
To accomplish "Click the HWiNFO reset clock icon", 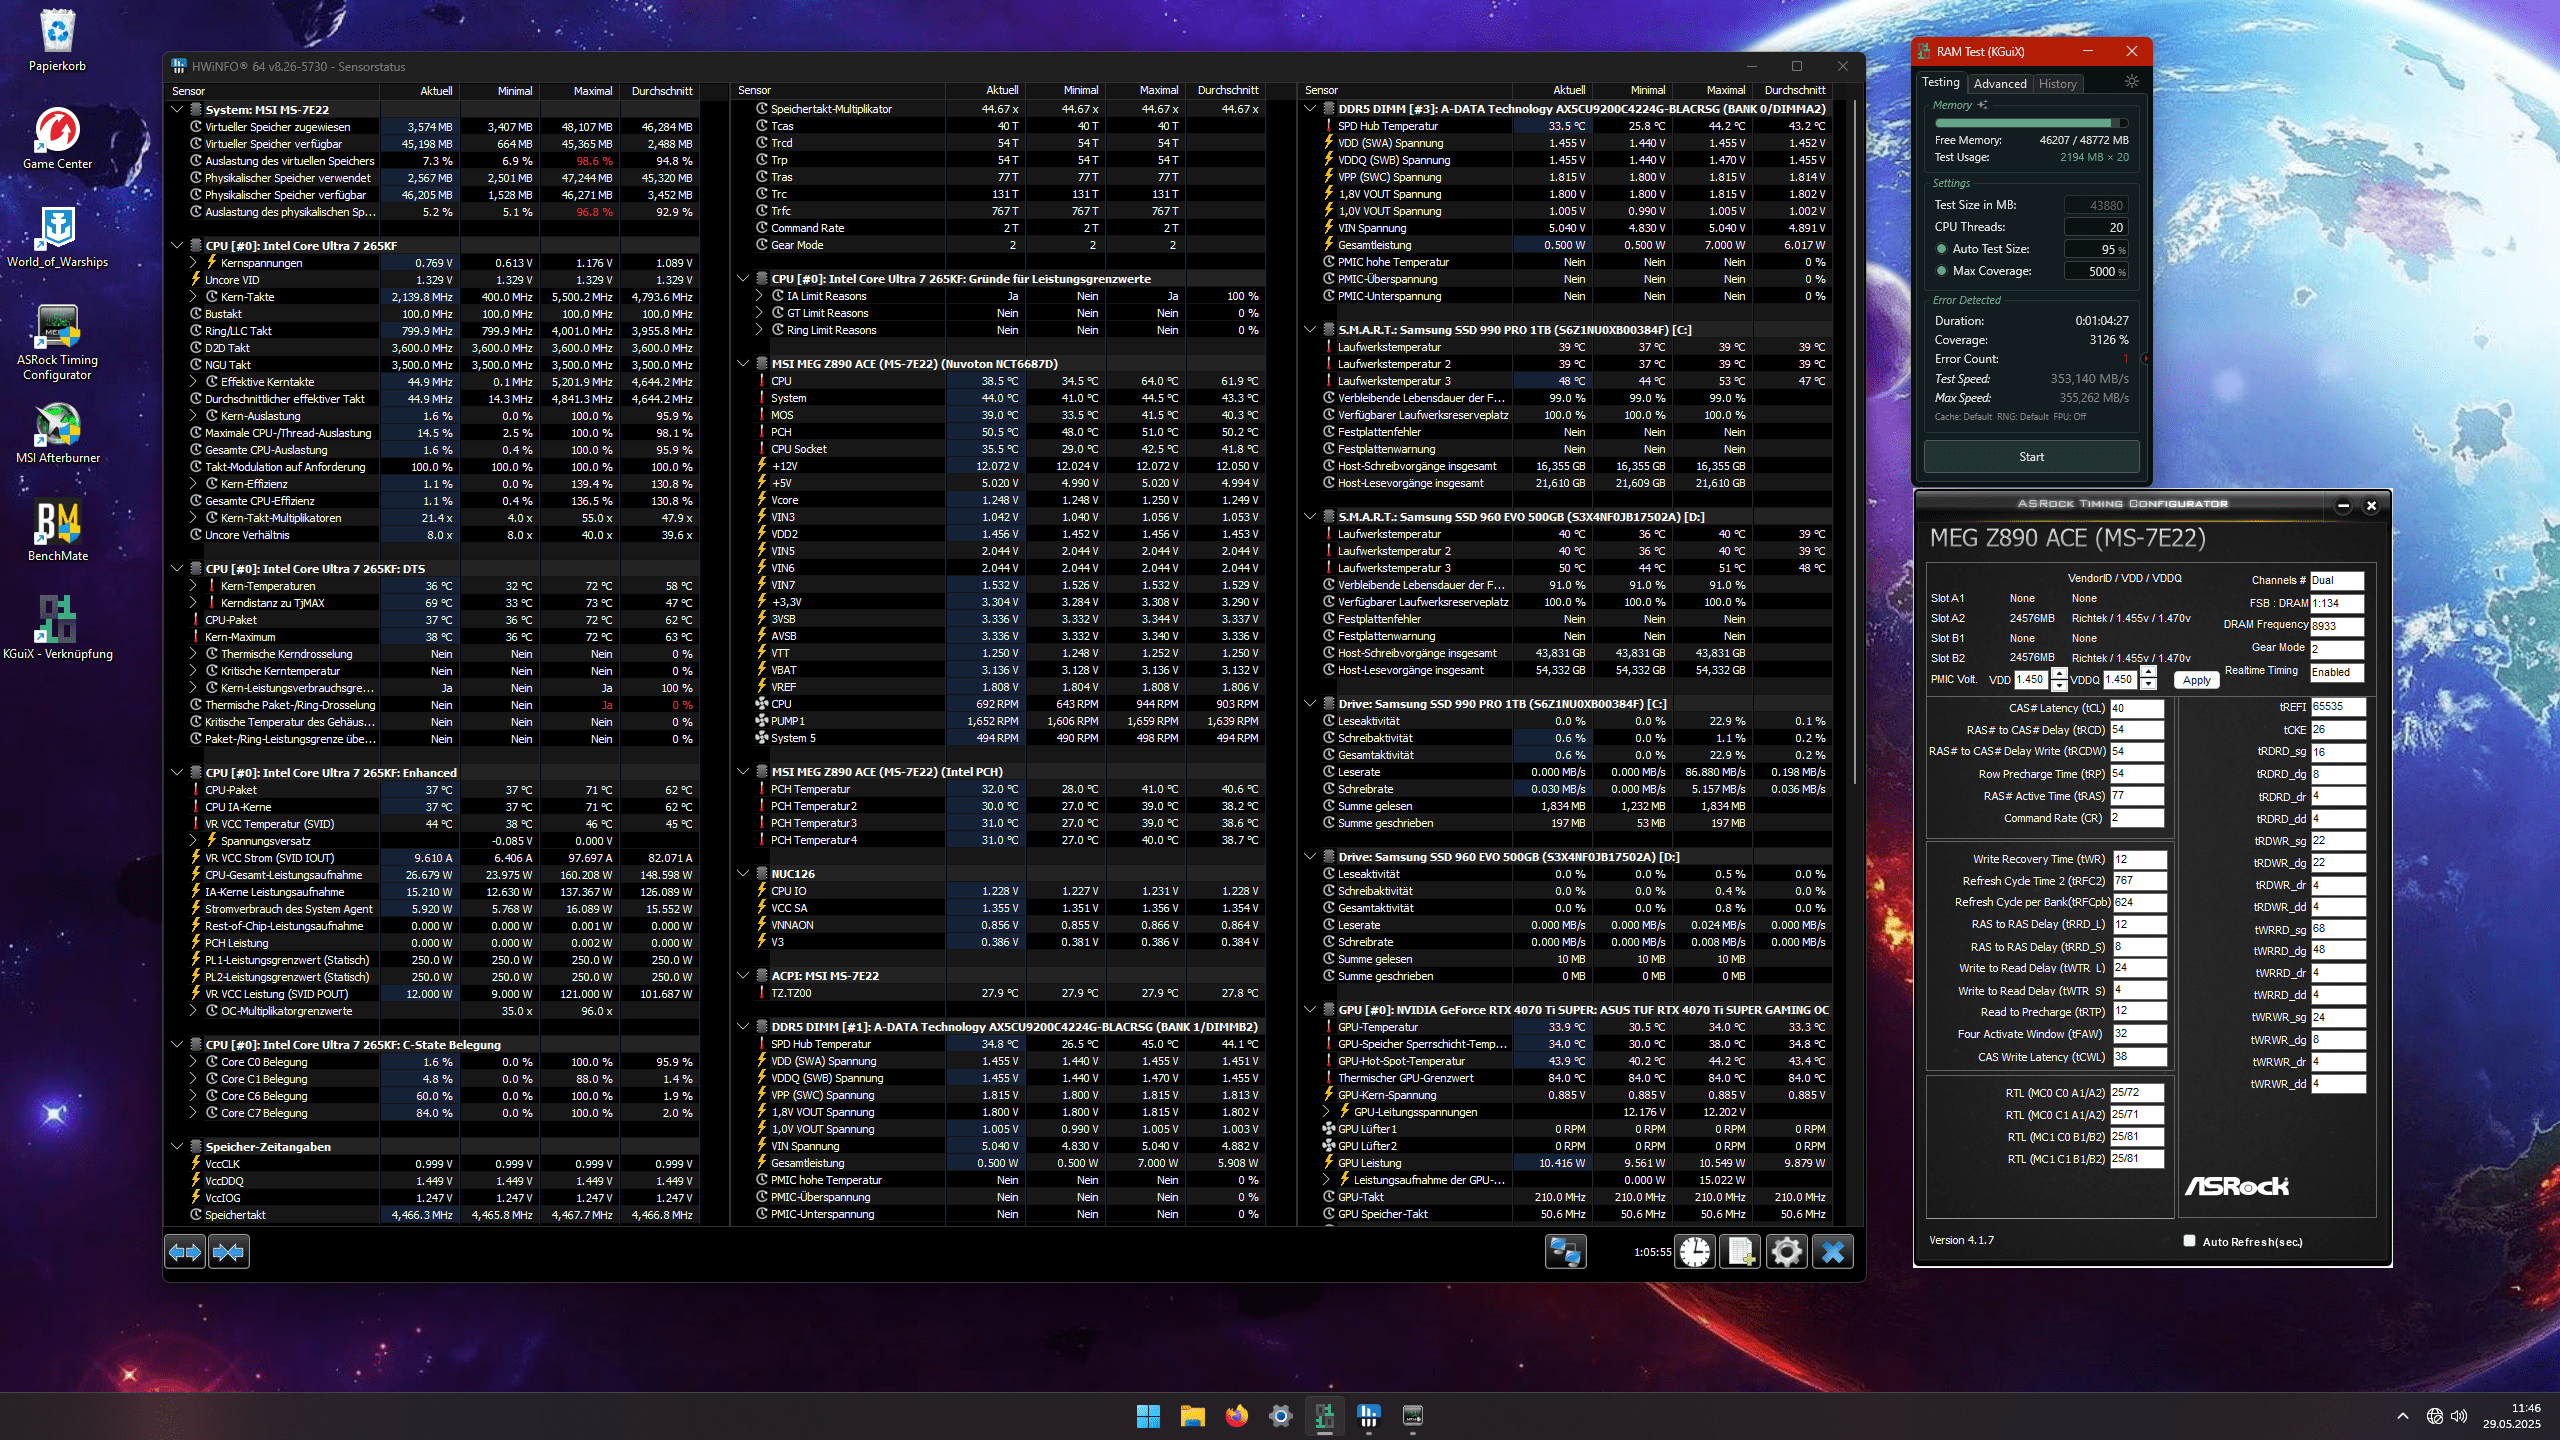I will [1695, 1252].
